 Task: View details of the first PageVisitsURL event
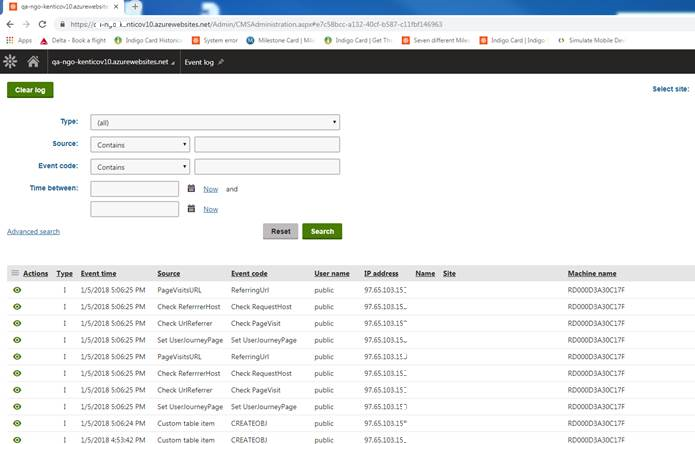coord(17,290)
